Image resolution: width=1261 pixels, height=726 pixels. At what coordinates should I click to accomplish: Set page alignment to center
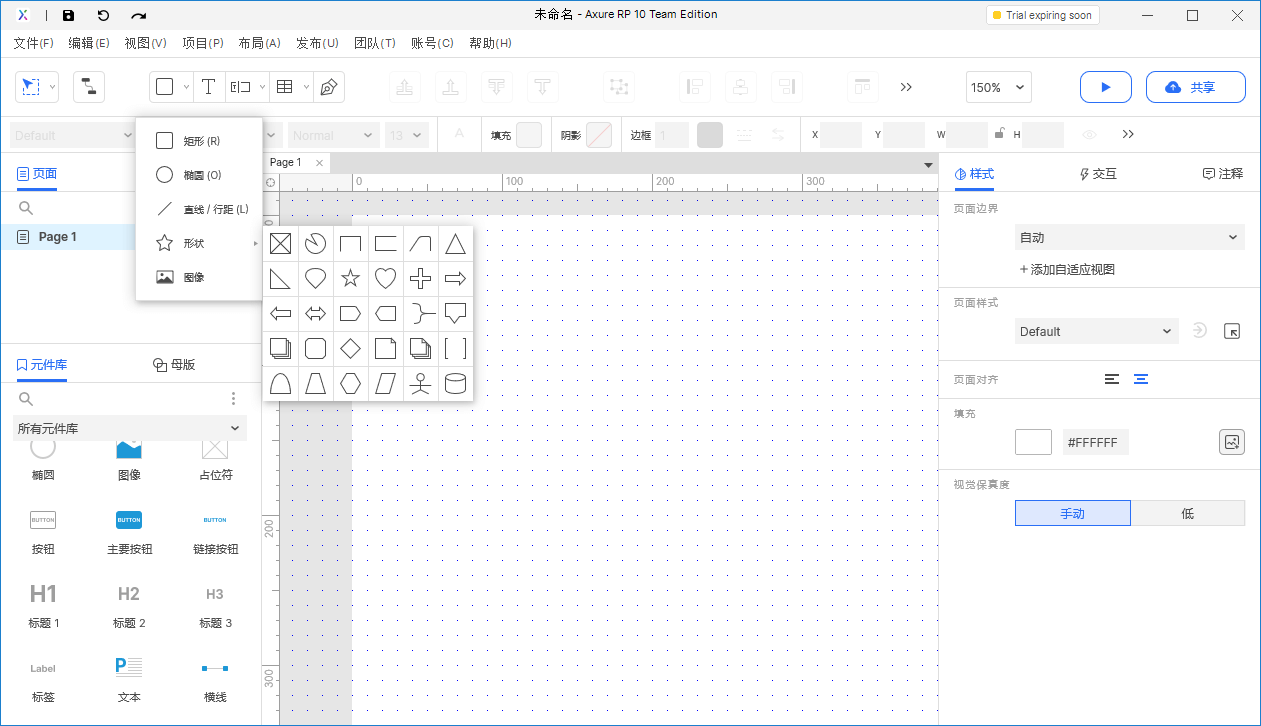tap(1141, 379)
